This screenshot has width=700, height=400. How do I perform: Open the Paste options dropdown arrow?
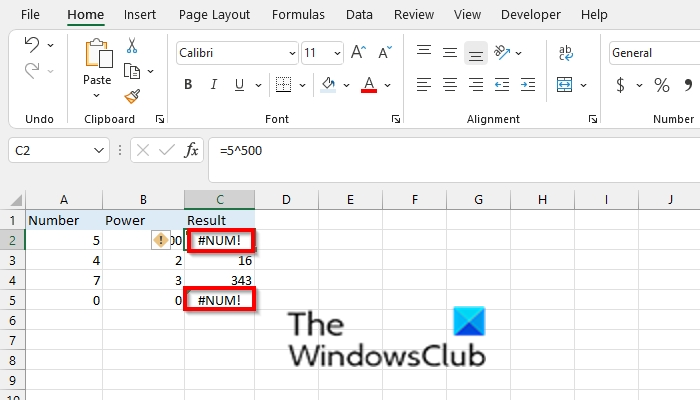click(x=96, y=95)
